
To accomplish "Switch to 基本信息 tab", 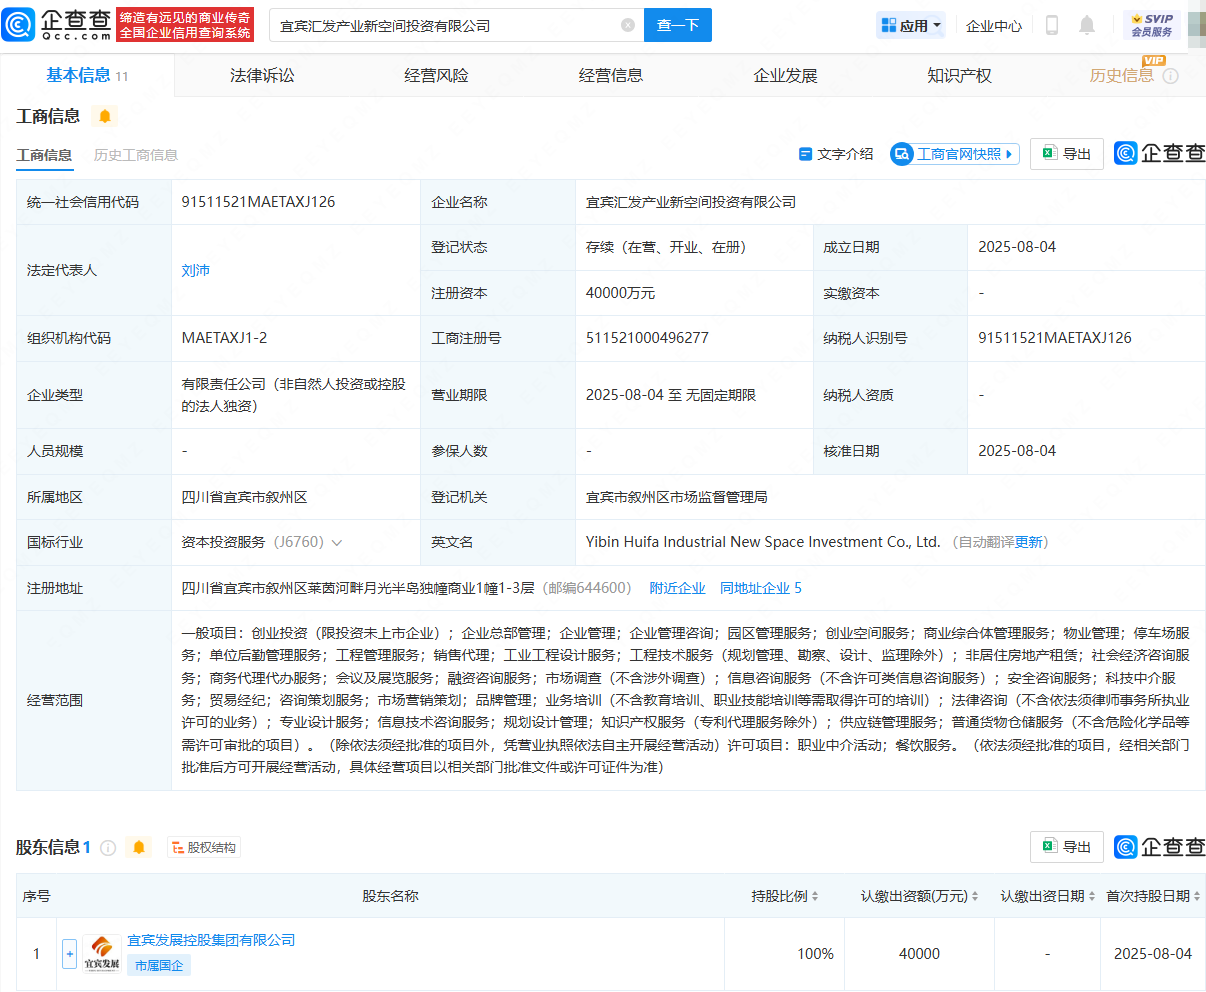I will point(87,76).
